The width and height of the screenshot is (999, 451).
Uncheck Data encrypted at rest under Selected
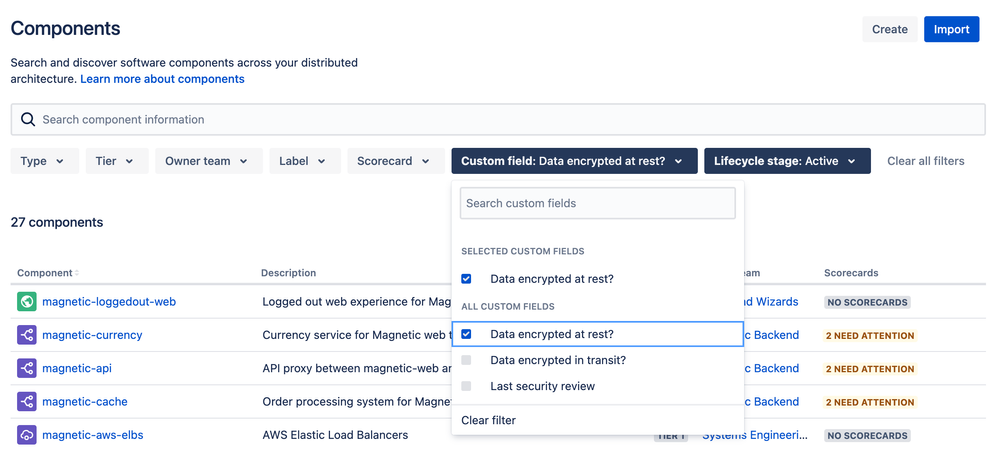(x=466, y=279)
